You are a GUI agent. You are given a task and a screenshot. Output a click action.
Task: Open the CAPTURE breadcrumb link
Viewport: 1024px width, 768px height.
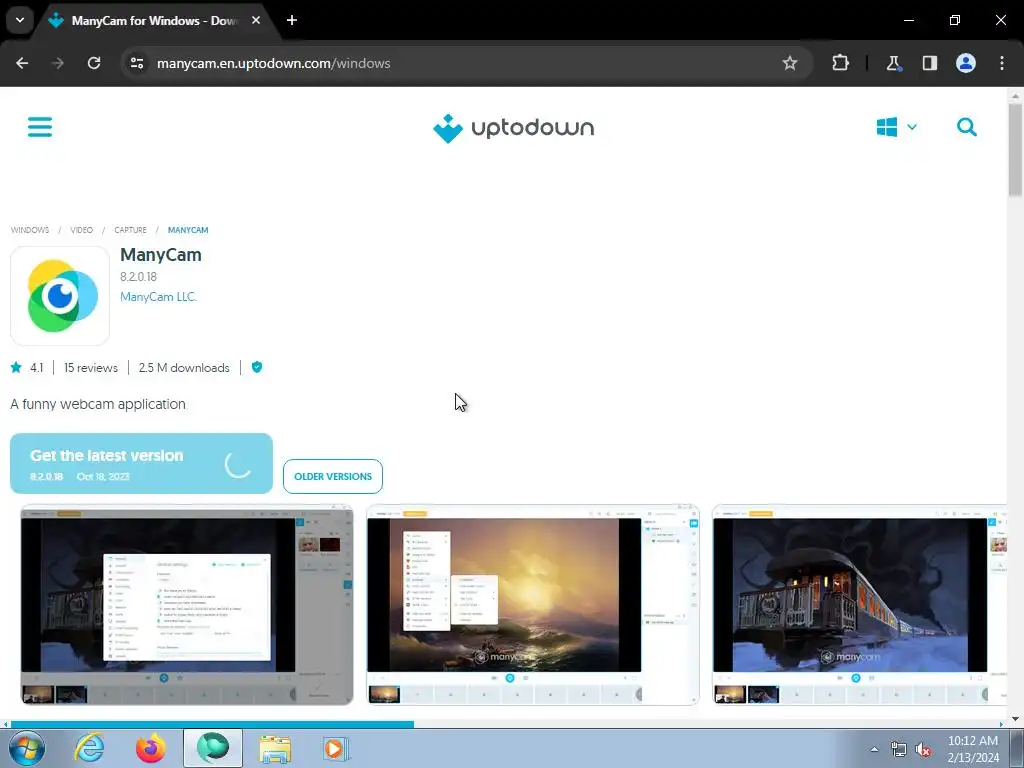pos(130,230)
